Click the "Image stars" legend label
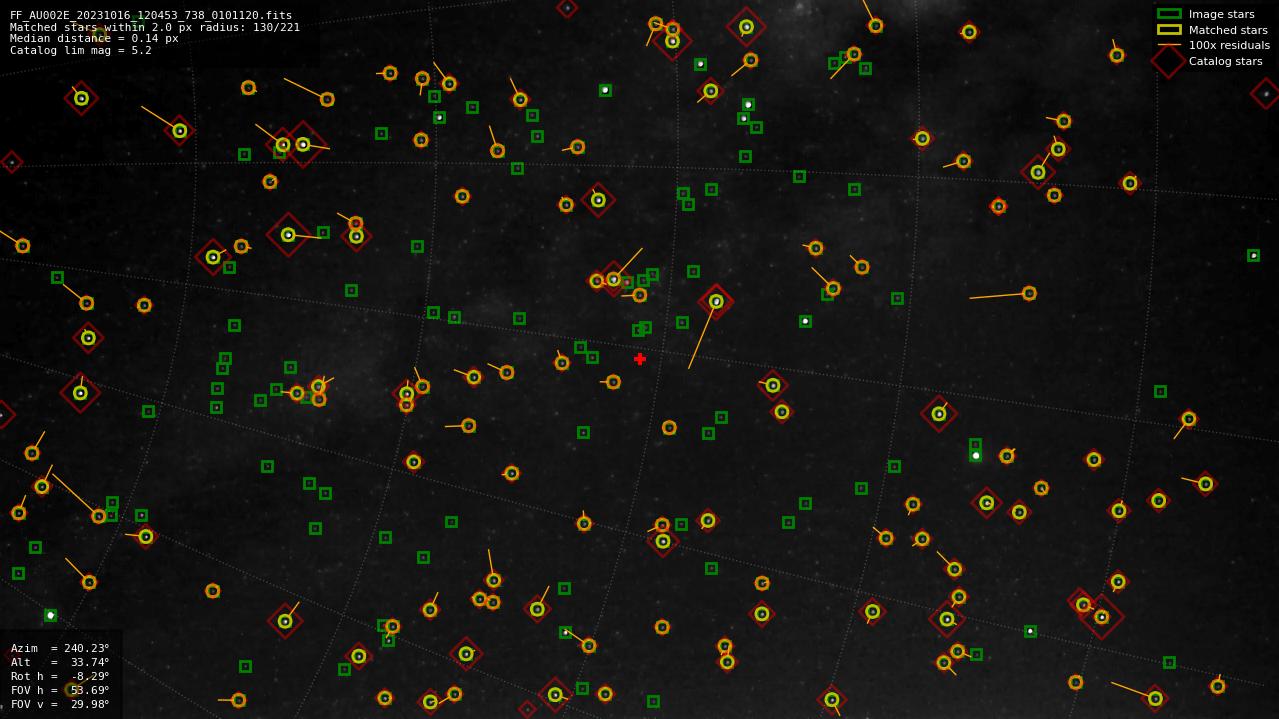This screenshot has height=719, width=1279. point(1221,14)
